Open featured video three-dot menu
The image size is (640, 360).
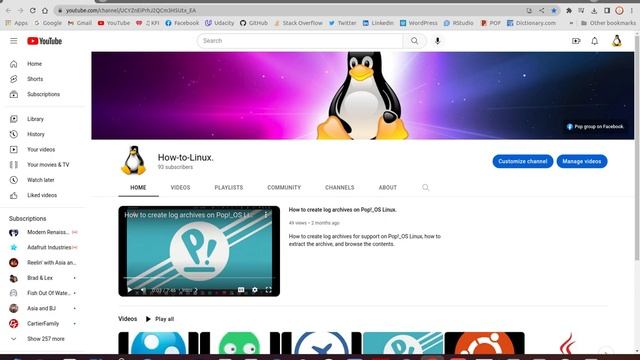(266, 215)
